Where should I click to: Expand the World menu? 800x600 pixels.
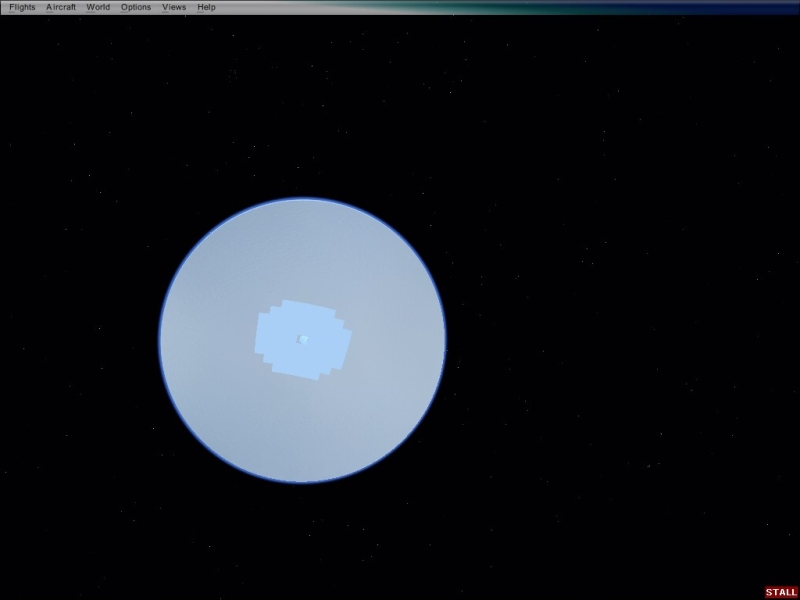[x=98, y=7]
